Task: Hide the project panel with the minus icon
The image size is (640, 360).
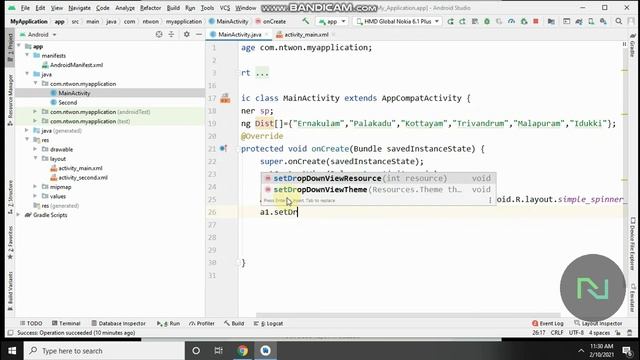Action: click(199, 35)
